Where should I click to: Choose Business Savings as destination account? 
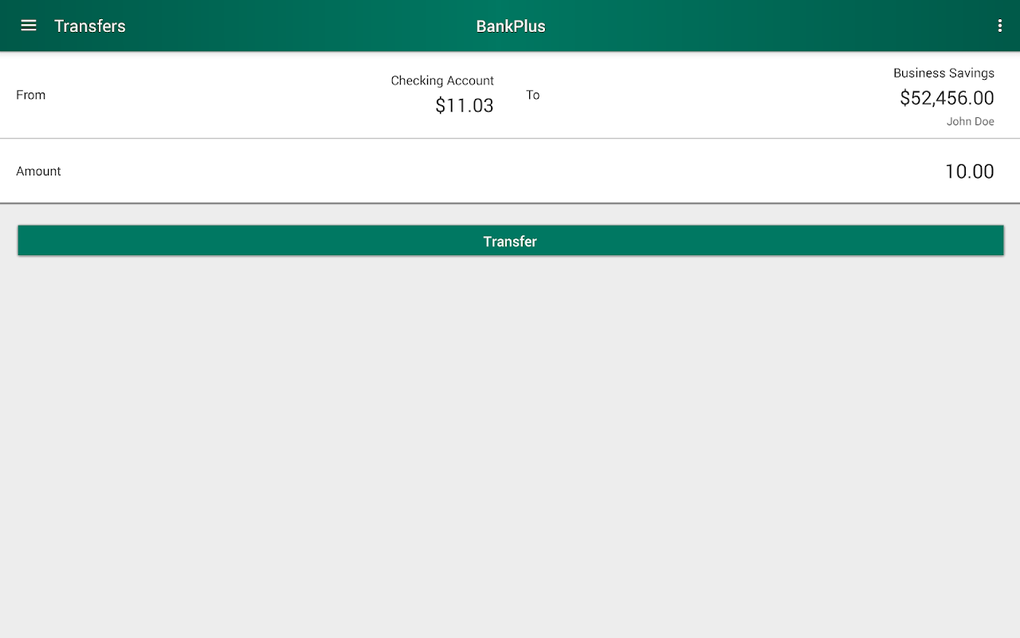click(x=943, y=72)
